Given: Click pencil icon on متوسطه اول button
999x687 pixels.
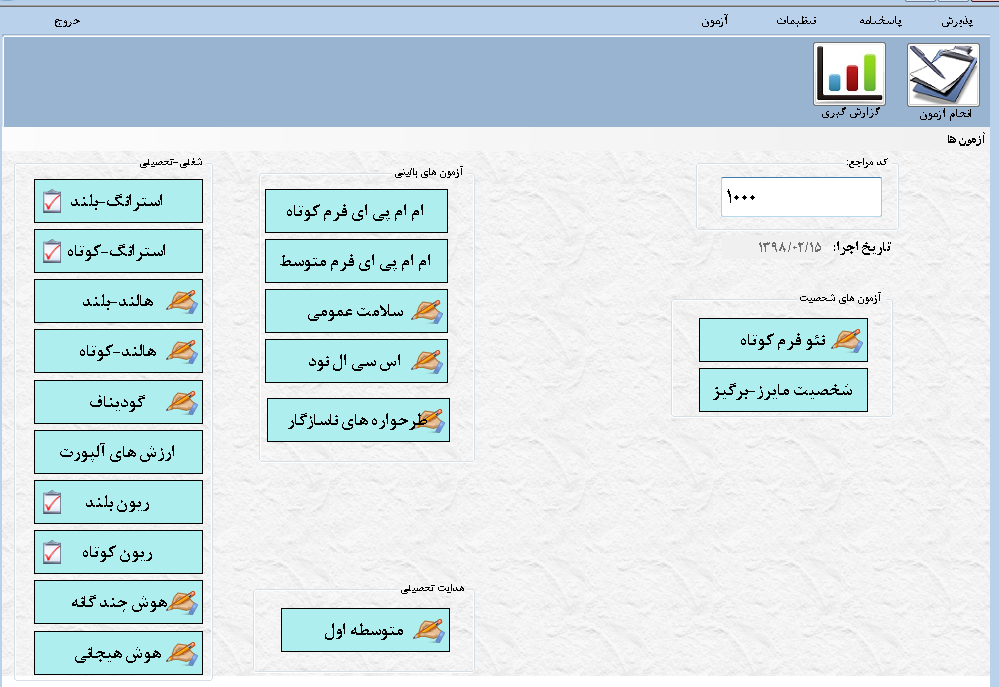Looking at the screenshot, I should (428, 630).
